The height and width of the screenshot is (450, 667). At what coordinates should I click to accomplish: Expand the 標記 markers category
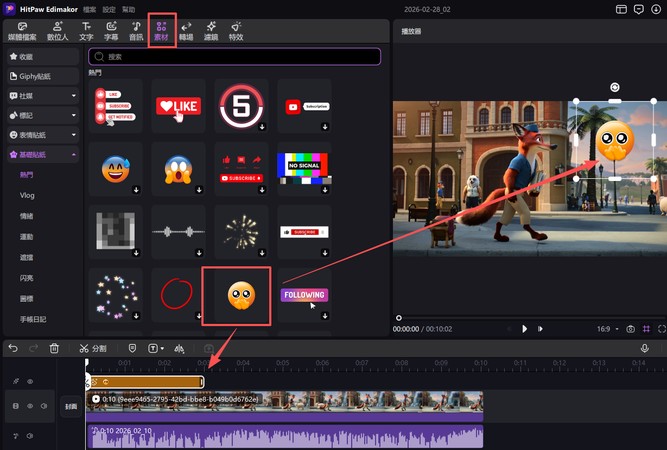click(43, 115)
